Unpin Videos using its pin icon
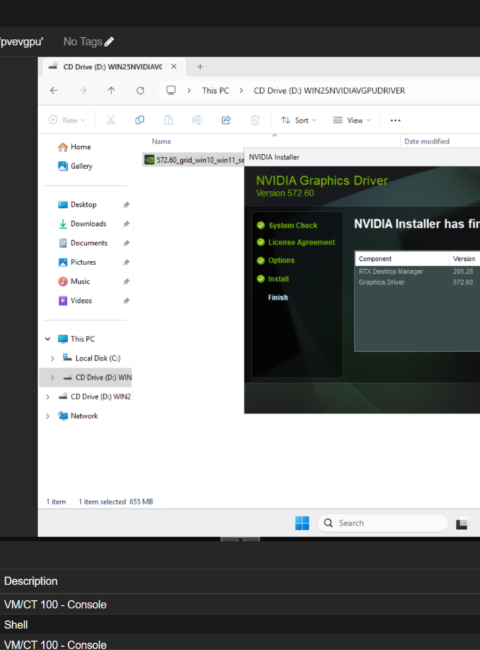The width and height of the screenshot is (480, 650). (126, 301)
